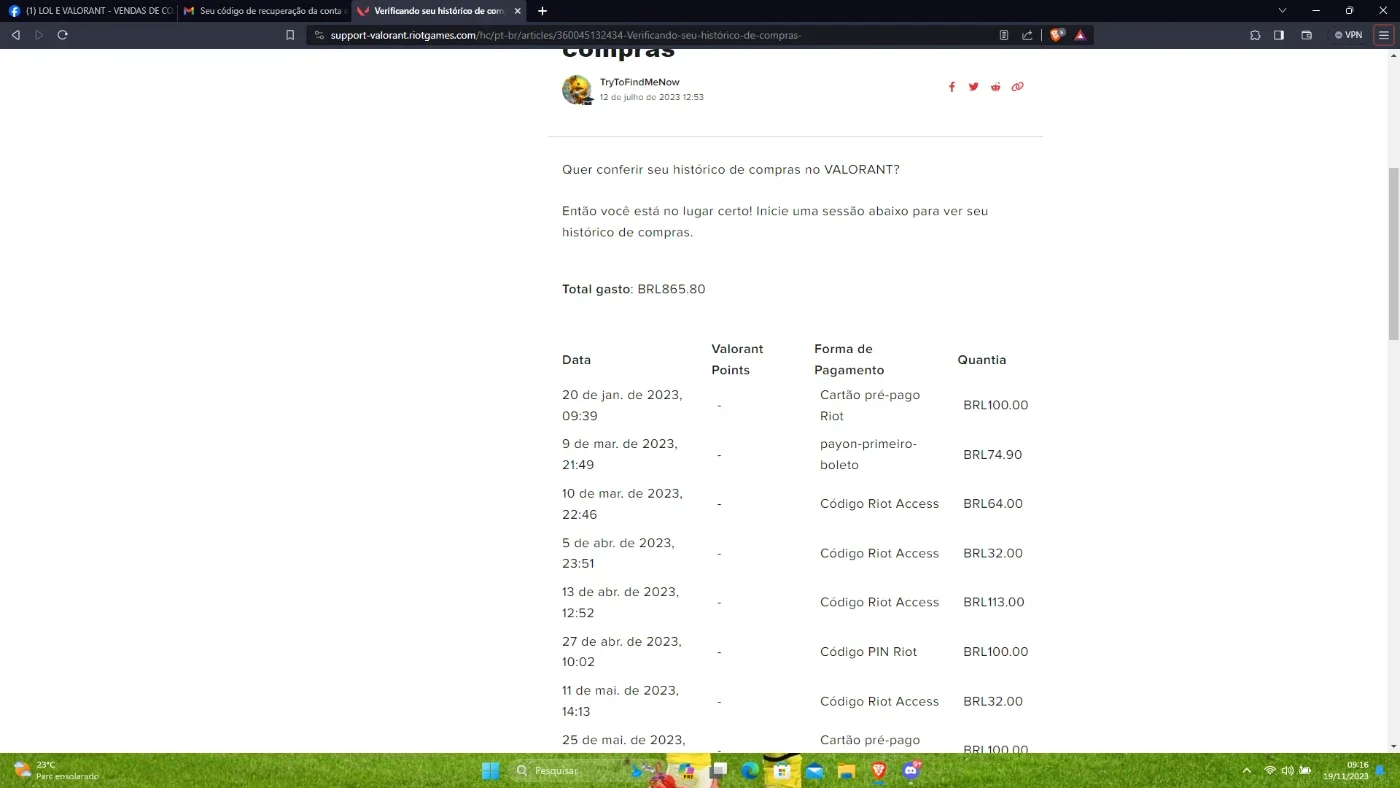Open the Mail app on taskbar
The image size is (1400, 788).
point(814,771)
